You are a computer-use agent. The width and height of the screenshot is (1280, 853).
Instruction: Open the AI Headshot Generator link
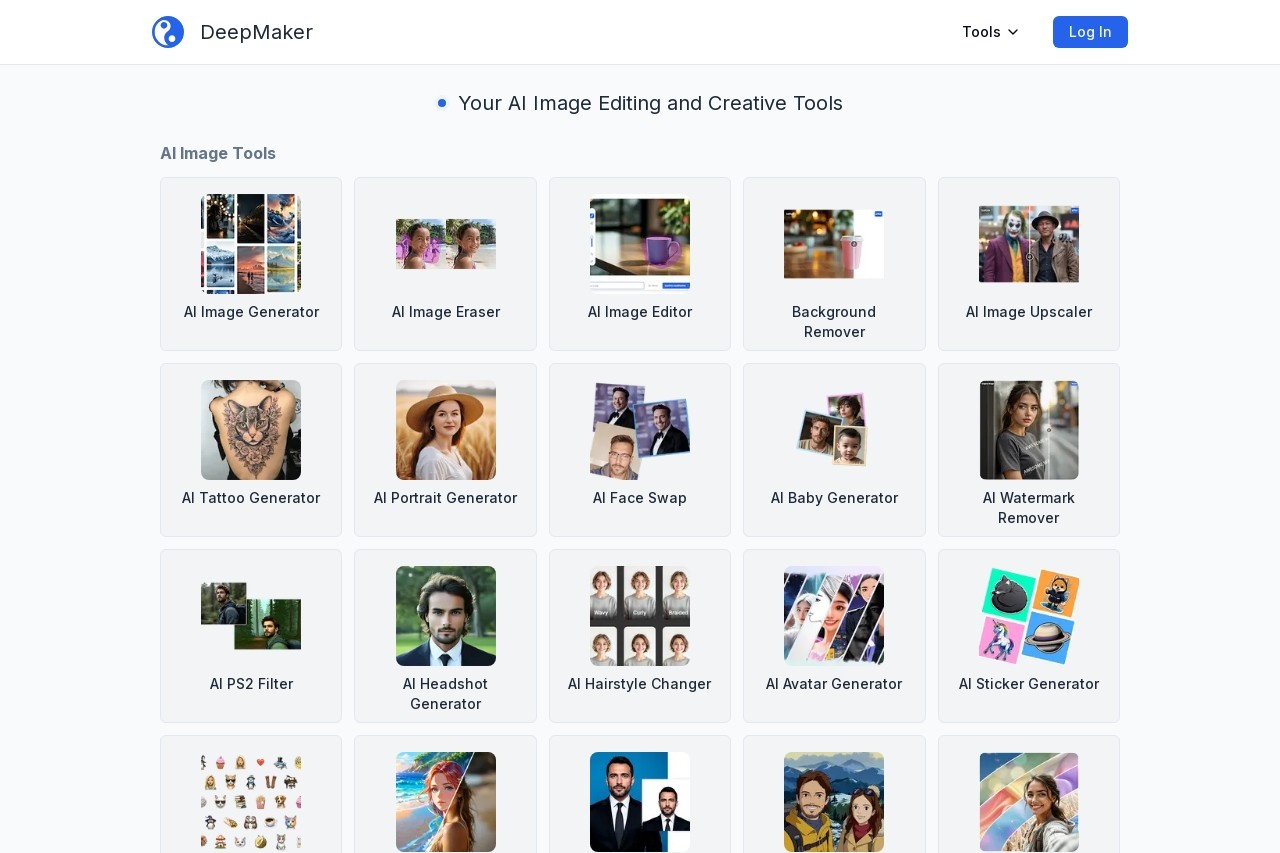(445, 636)
